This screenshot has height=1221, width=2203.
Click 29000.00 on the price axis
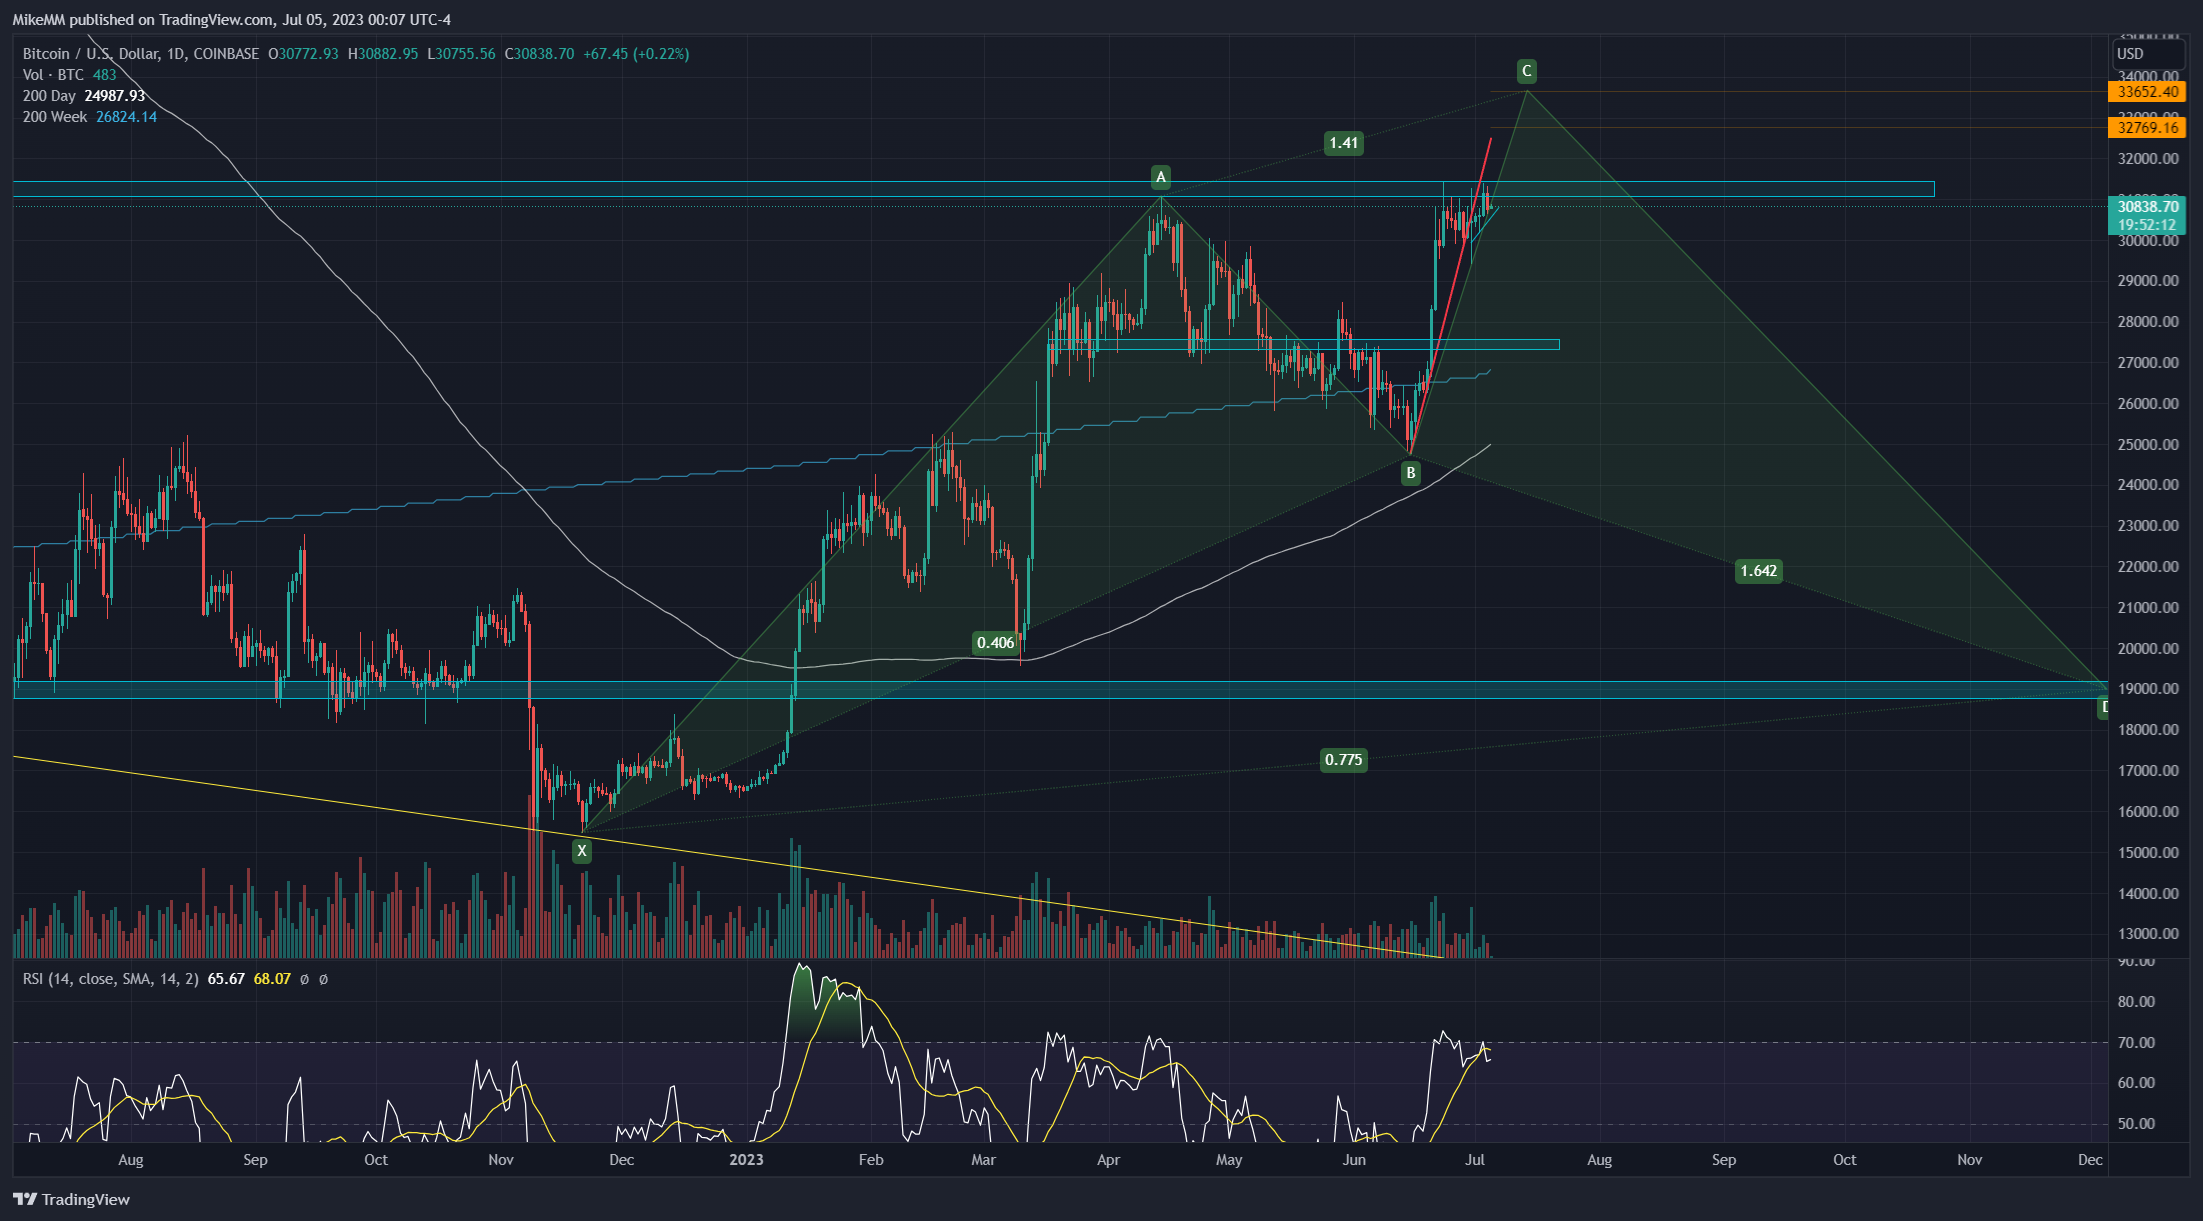(2148, 281)
